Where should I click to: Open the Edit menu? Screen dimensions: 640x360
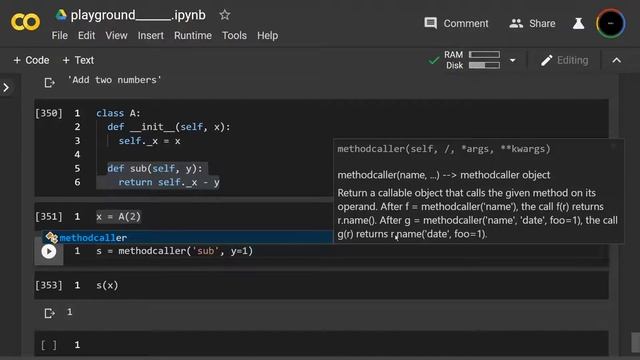point(87,36)
